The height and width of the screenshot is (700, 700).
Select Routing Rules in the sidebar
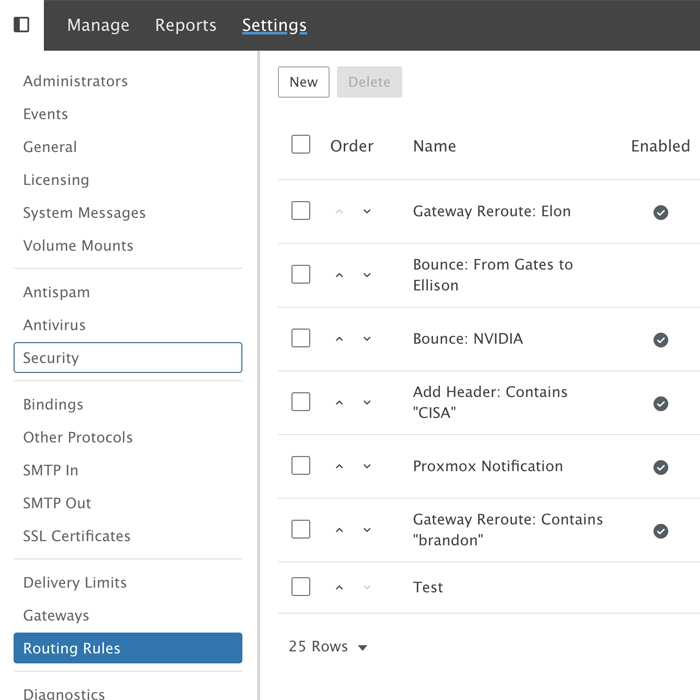click(x=128, y=648)
